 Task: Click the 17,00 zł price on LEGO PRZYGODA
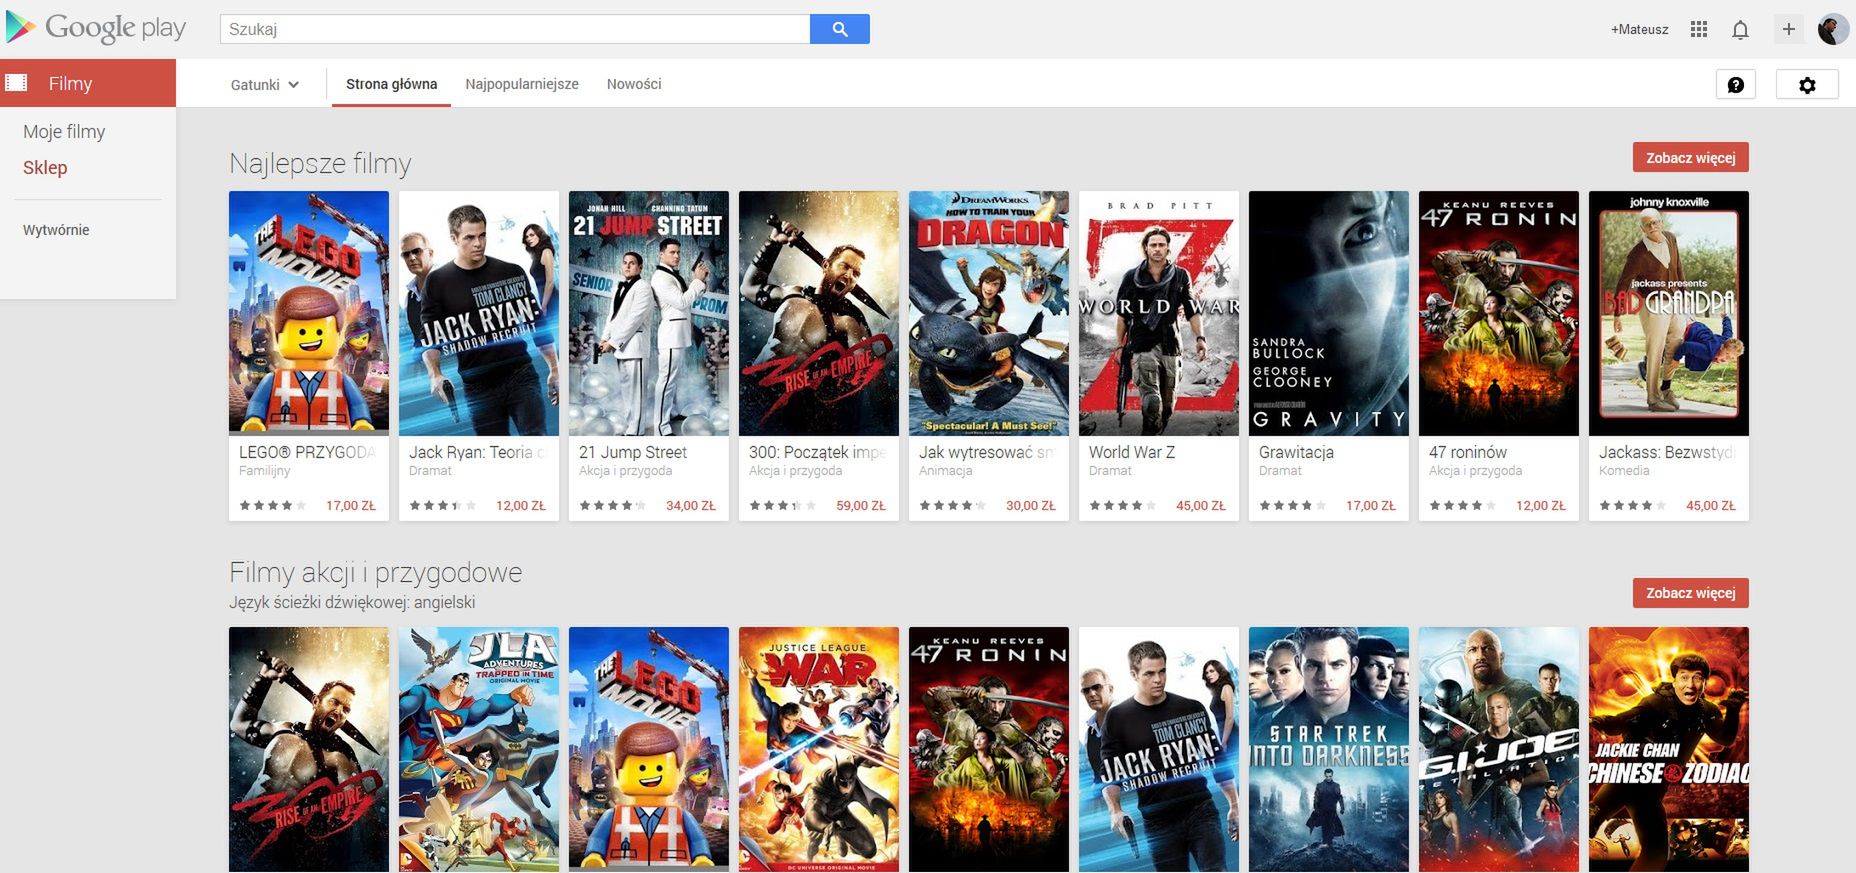[x=351, y=506]
